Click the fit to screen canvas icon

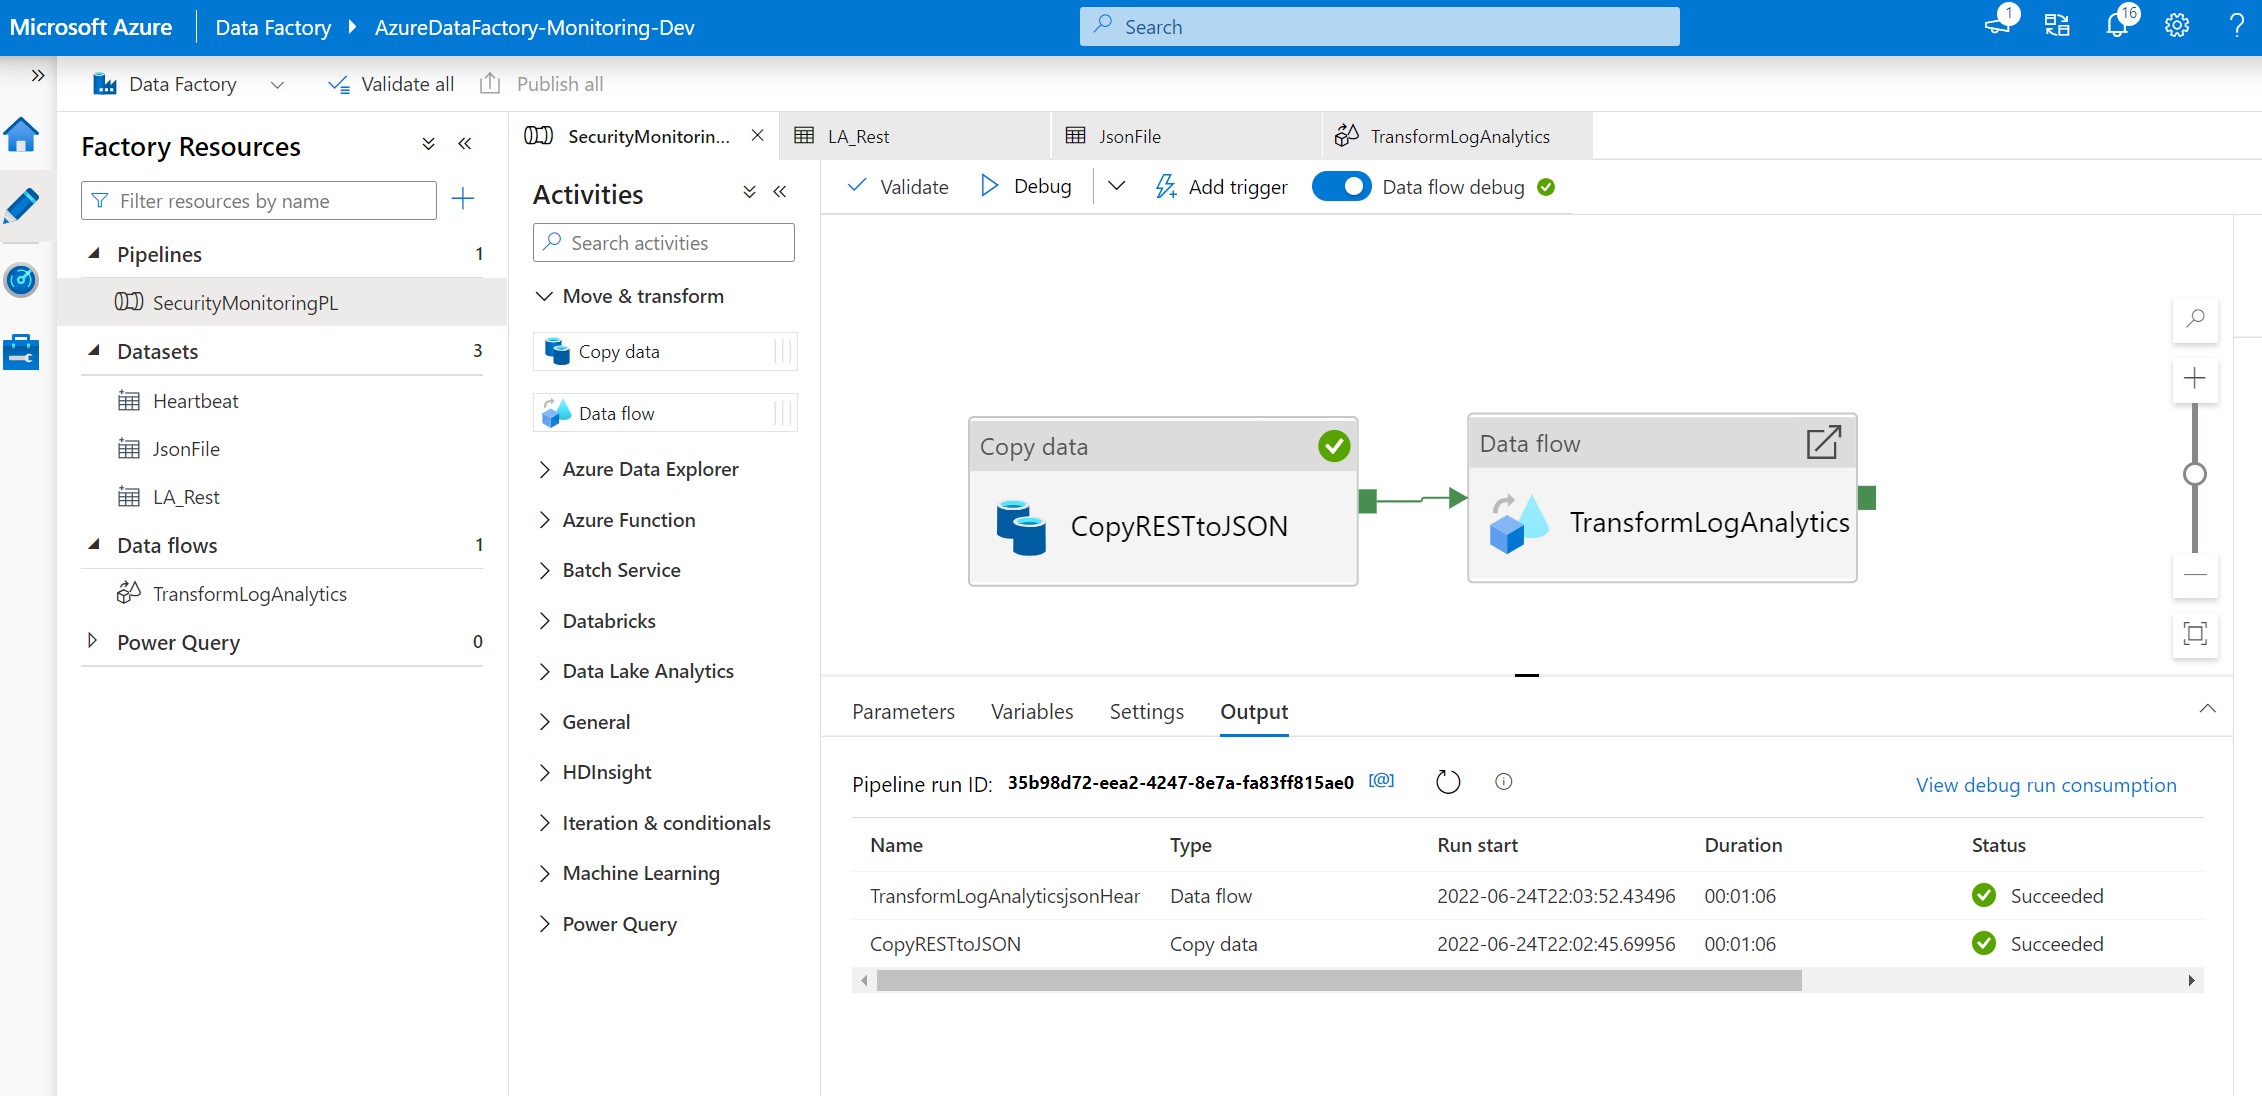click(x=2195, y=634)
